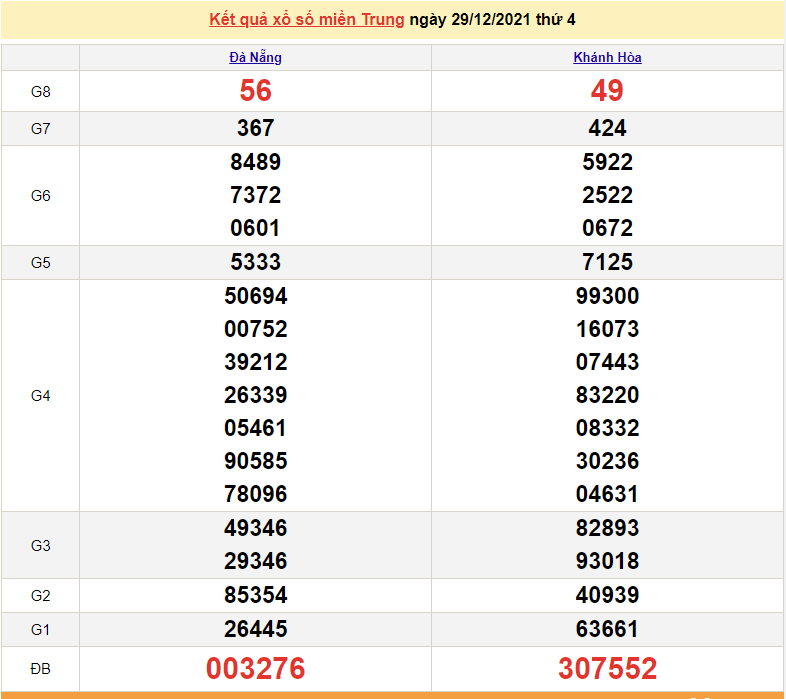Open the Khánh Hòa province link
This screenshot has height=699, width=786.
607,58
